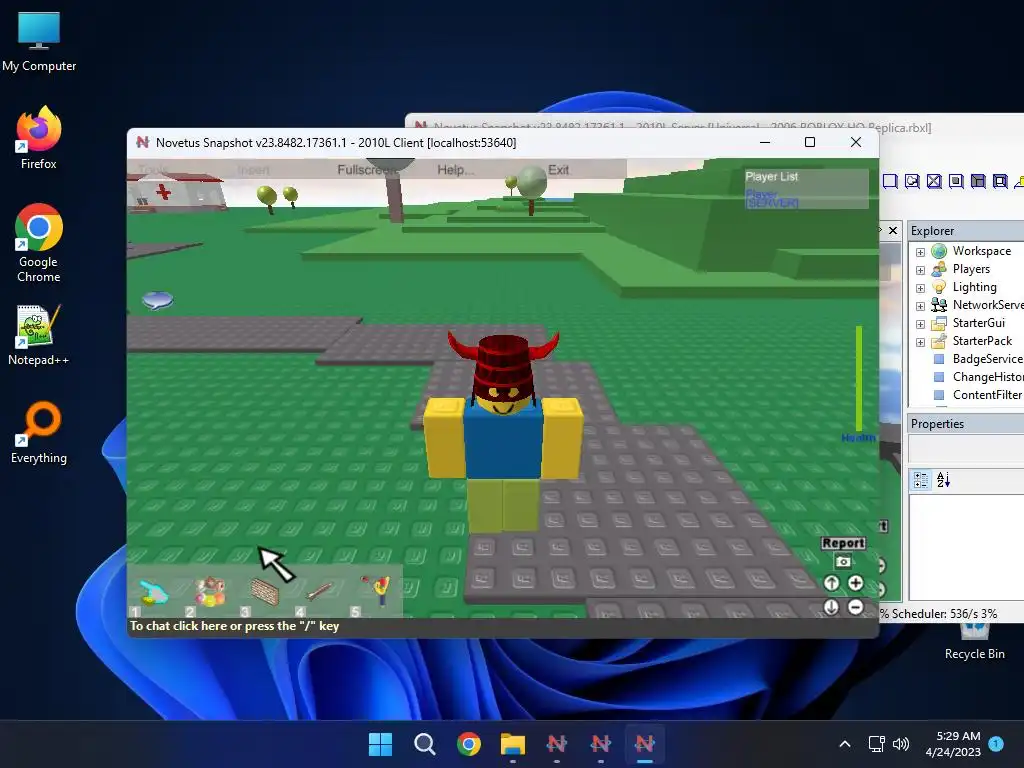Open the Tools menu in client
The width and height of the screenshot is (1024, 768).
(153, 170)
